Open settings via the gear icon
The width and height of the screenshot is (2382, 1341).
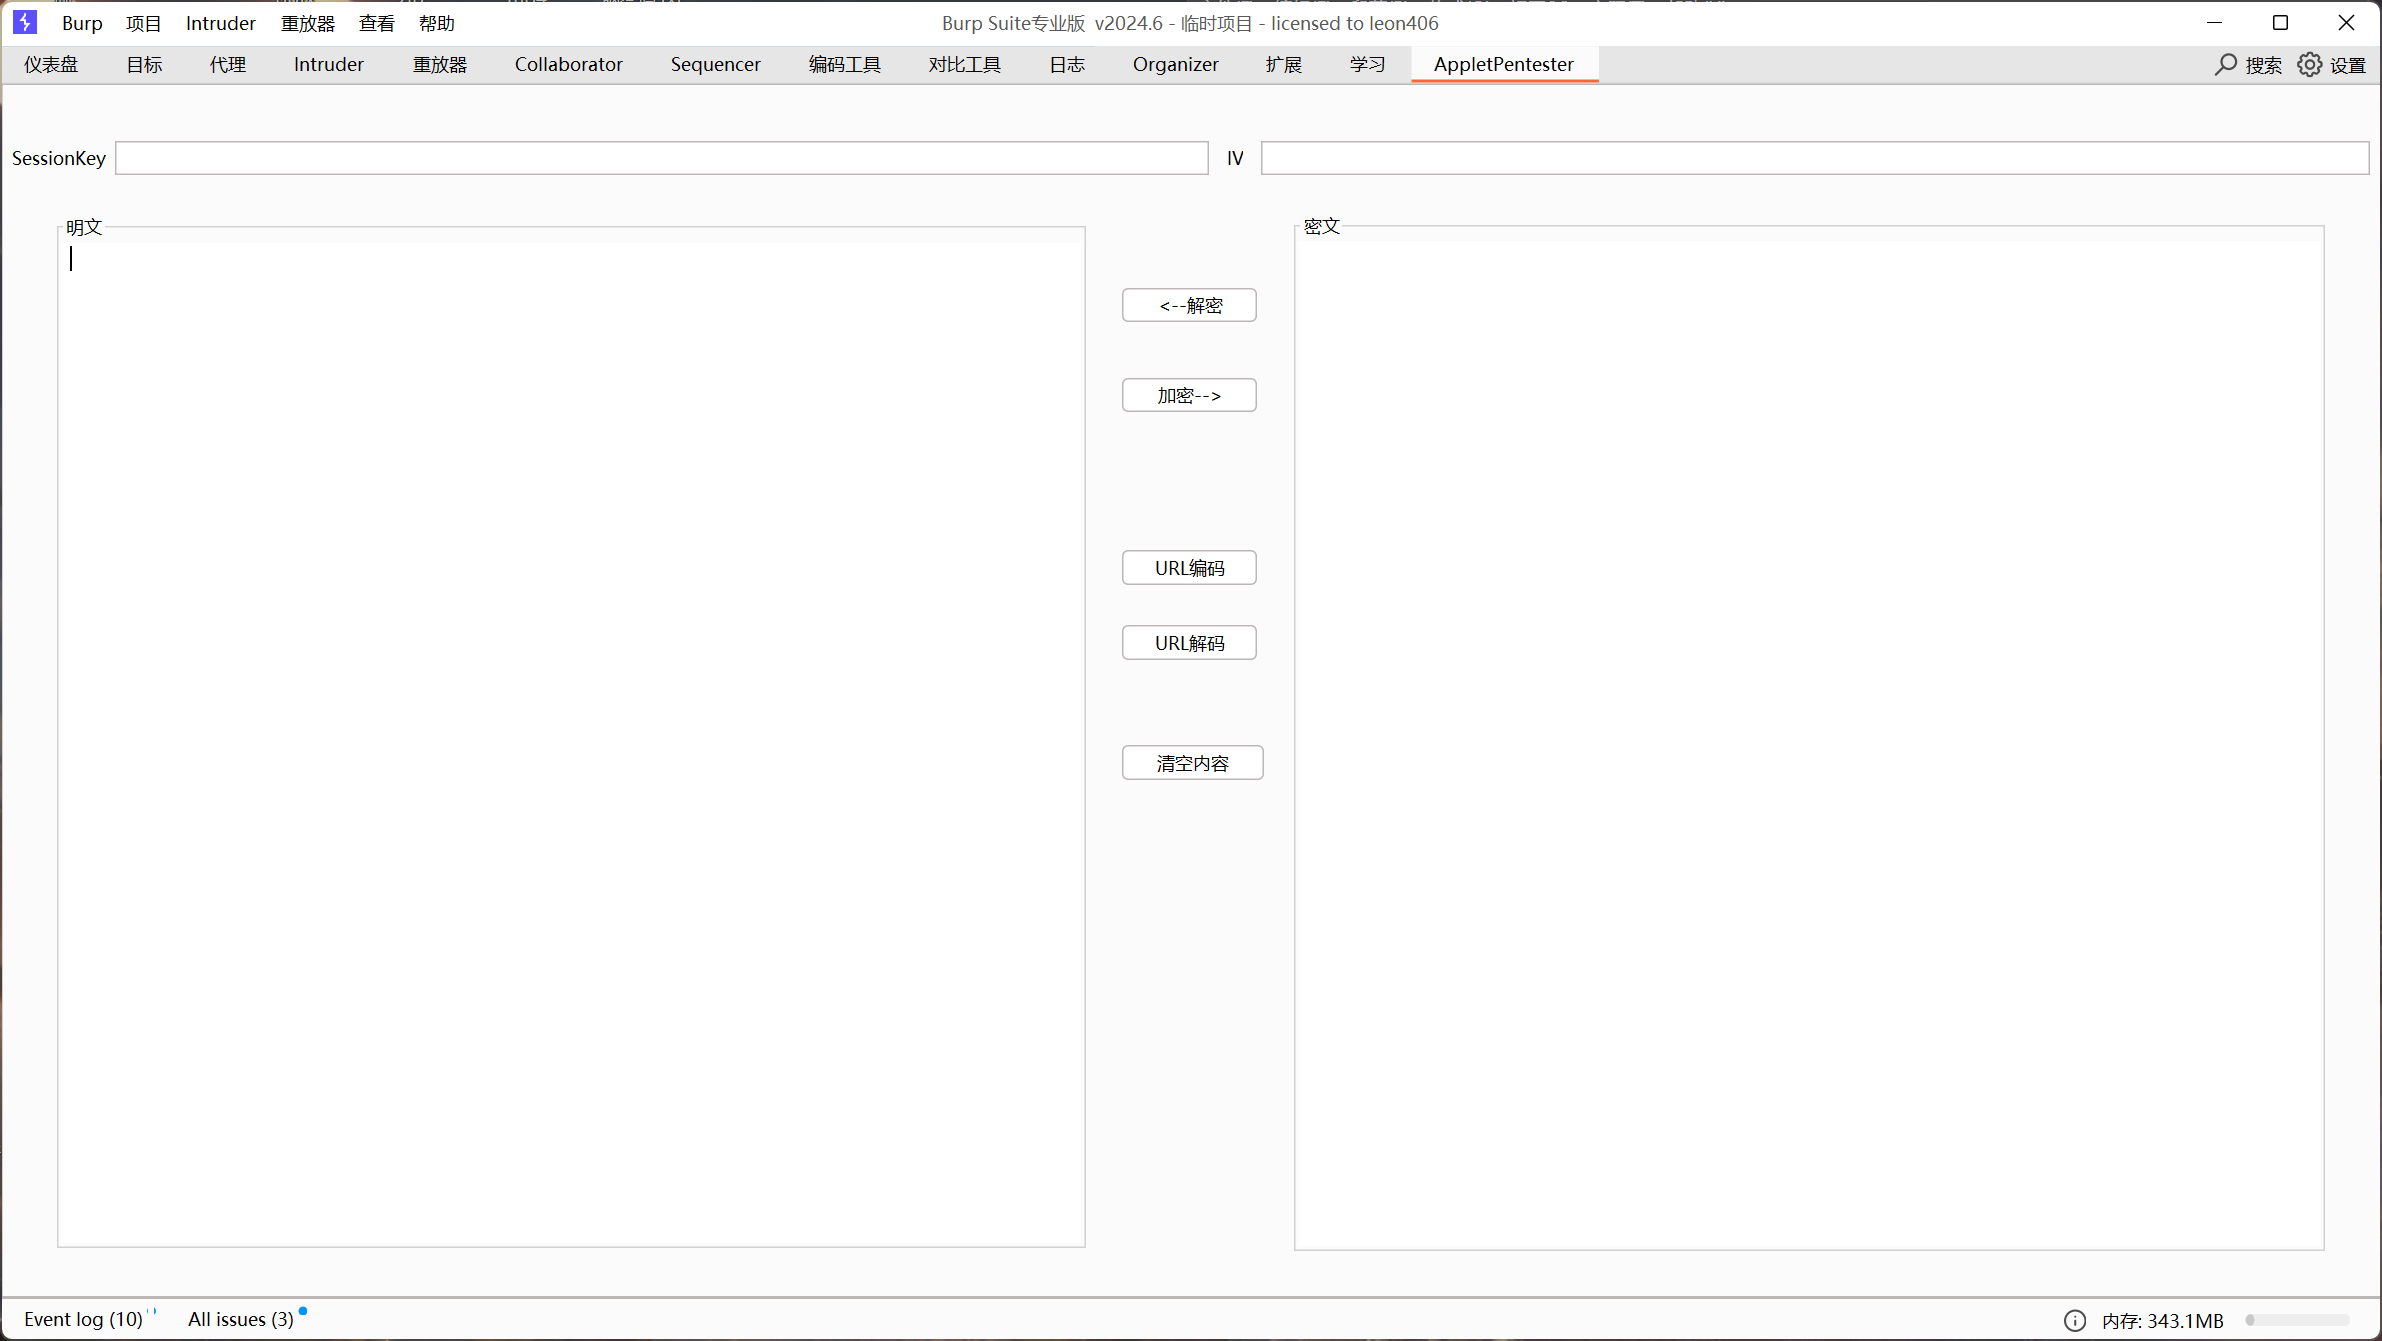click(x=2309, y=65)
